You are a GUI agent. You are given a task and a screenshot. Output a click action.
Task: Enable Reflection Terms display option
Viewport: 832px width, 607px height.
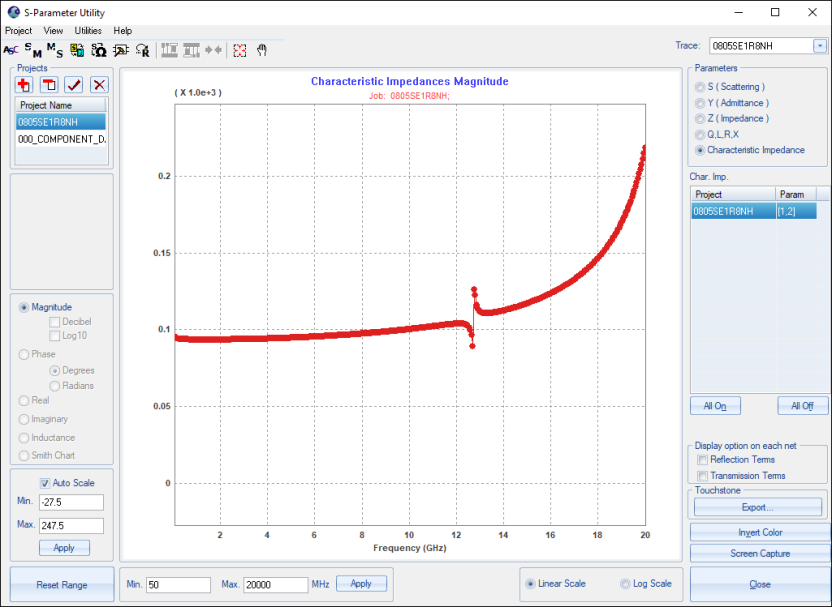[703, 460]
